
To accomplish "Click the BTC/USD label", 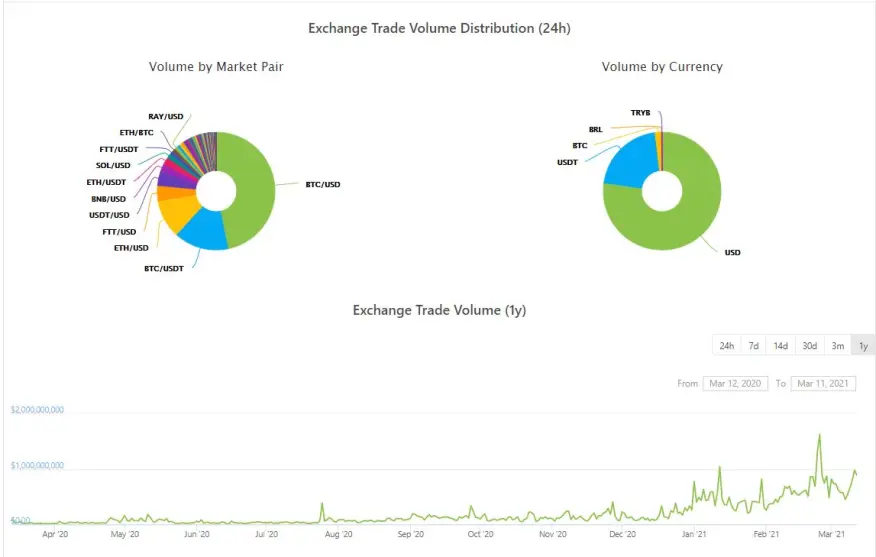I will point(323,184).
